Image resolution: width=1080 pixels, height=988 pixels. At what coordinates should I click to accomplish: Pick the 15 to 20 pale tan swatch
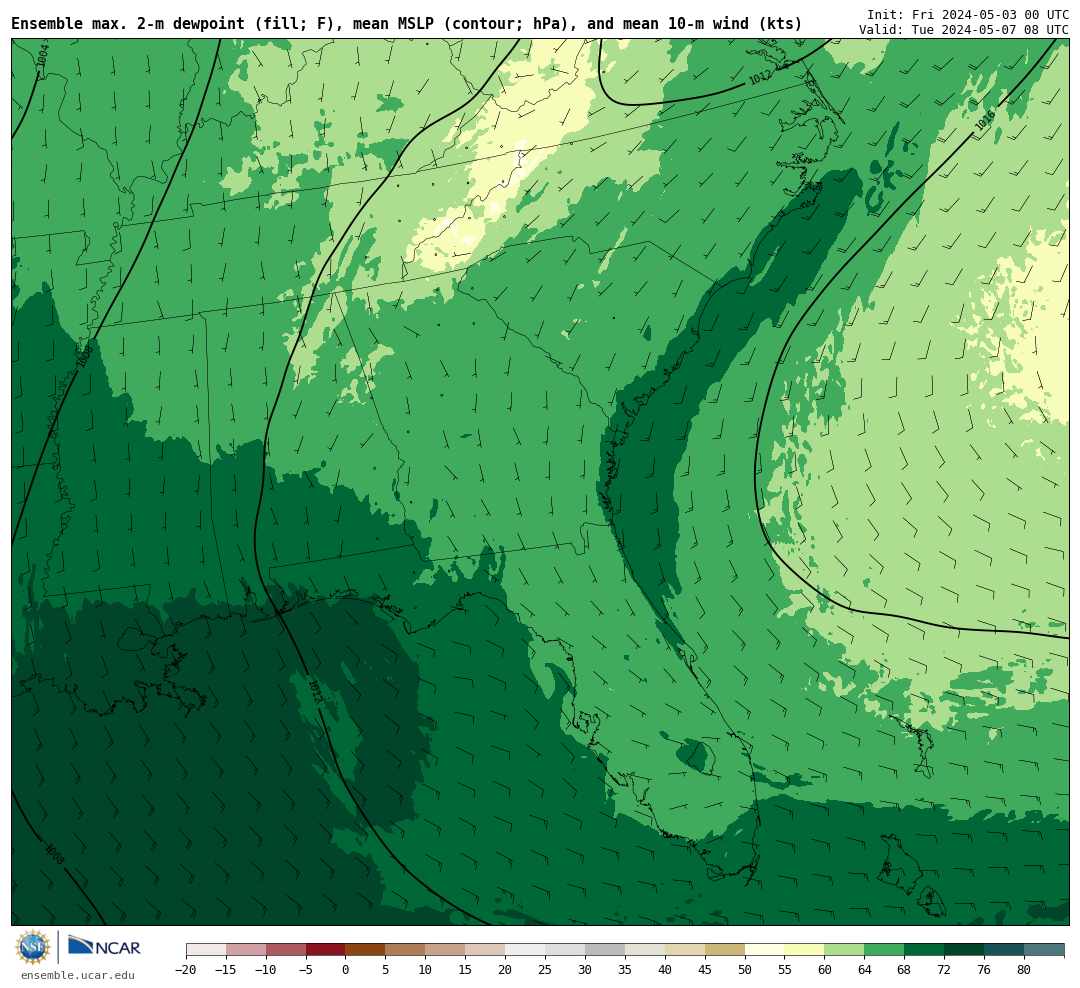pyautogui.click(x=486, y=950)
